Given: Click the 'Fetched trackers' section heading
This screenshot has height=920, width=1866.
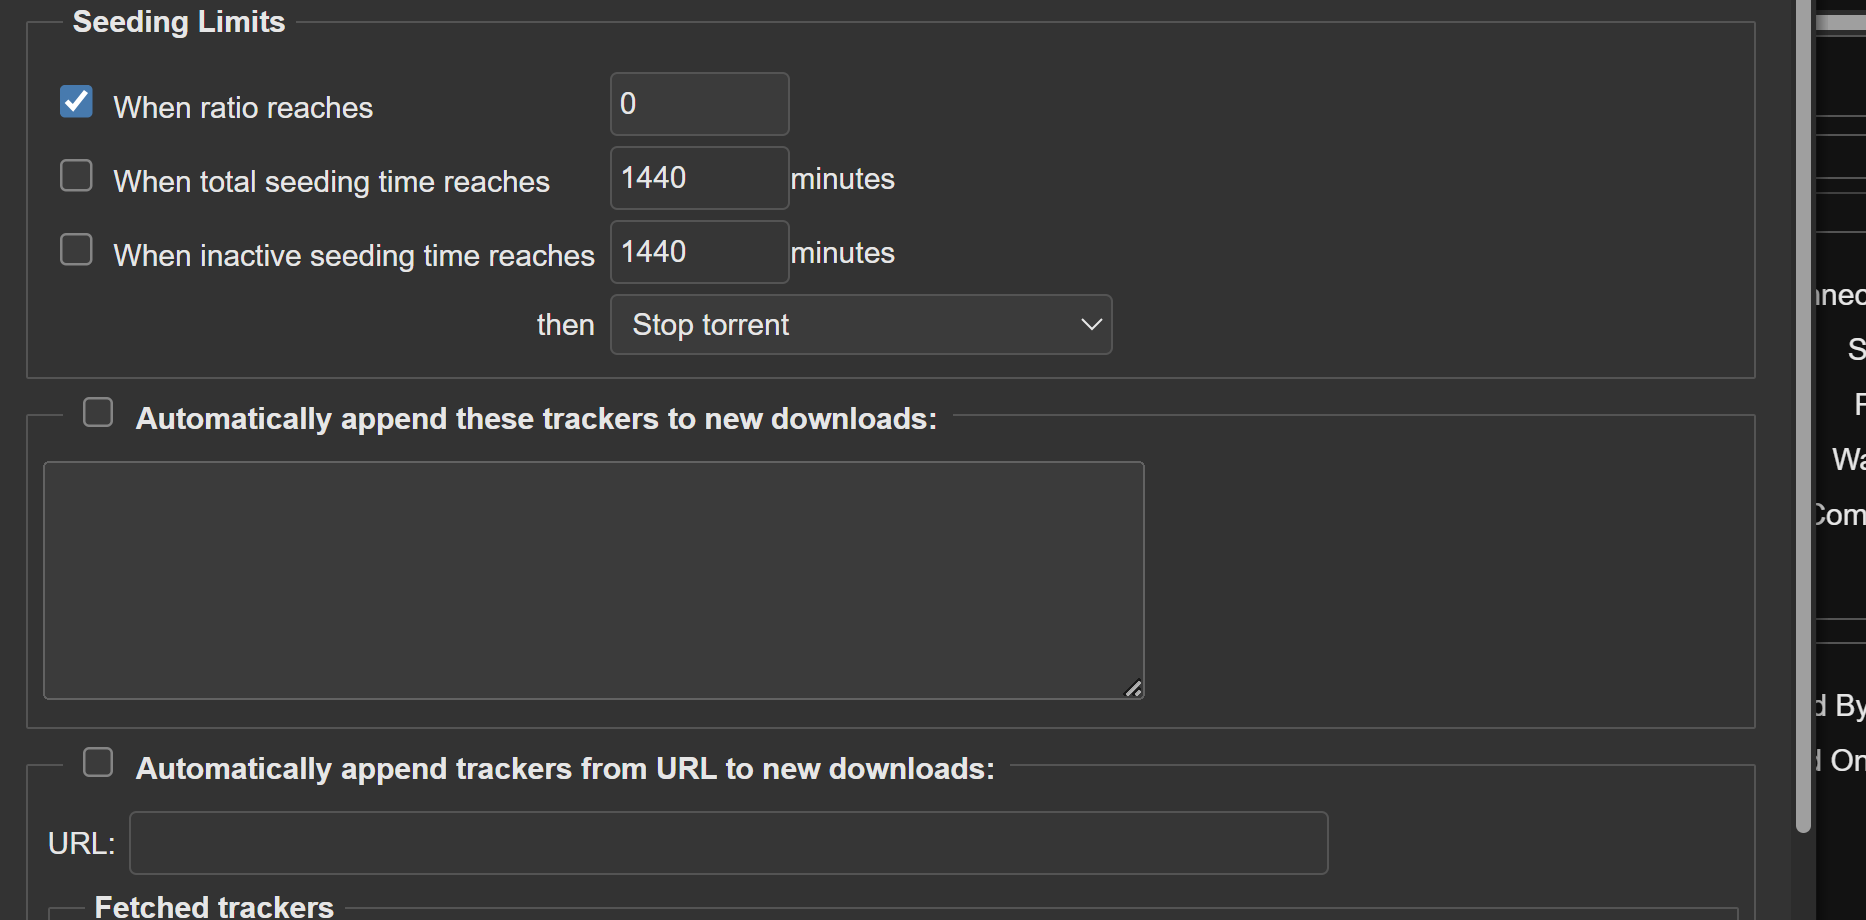Looking at the screenshot, I should click(x=214, y=906).
